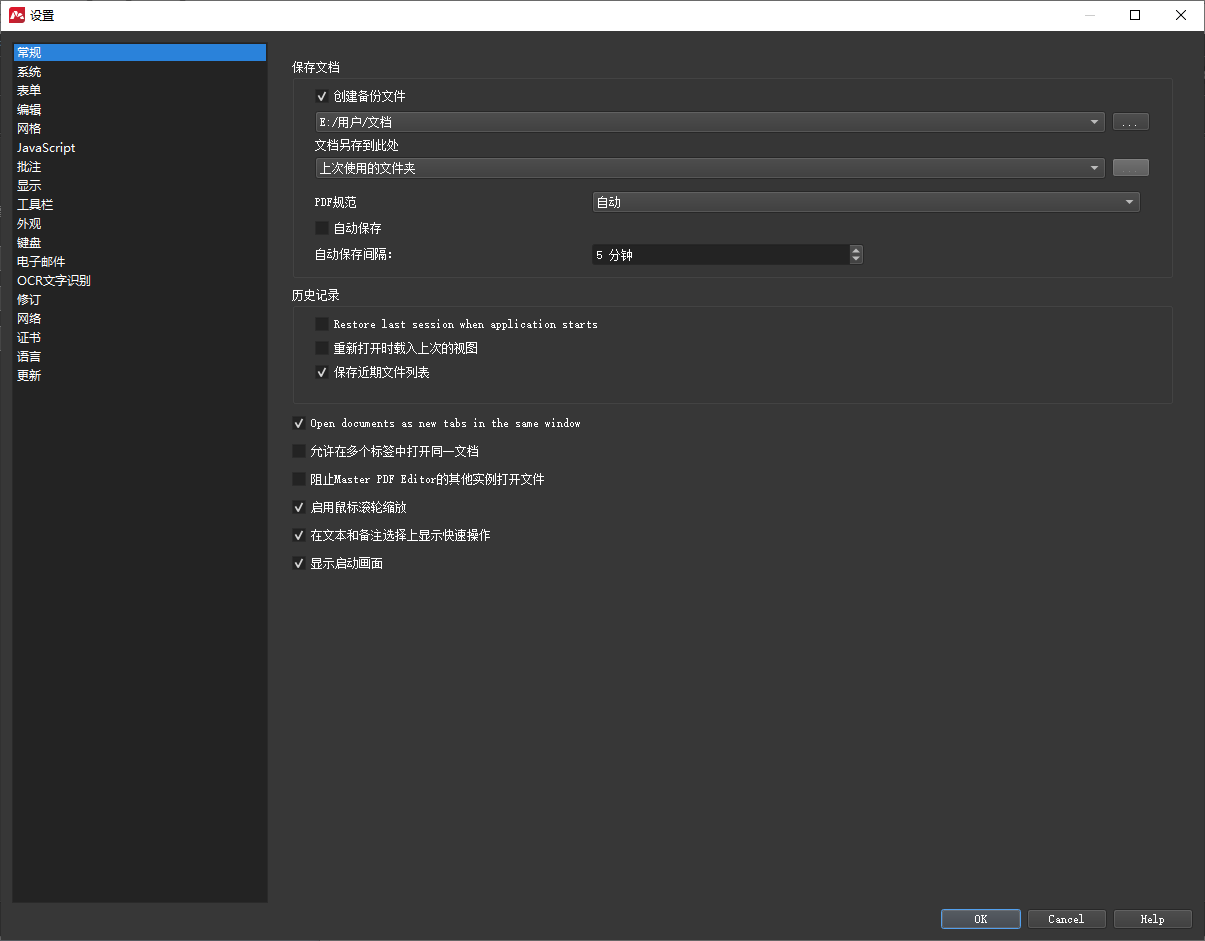Enable Restore last session when application starts
The image size is (1205, 941).
click(x=322, y=324)
